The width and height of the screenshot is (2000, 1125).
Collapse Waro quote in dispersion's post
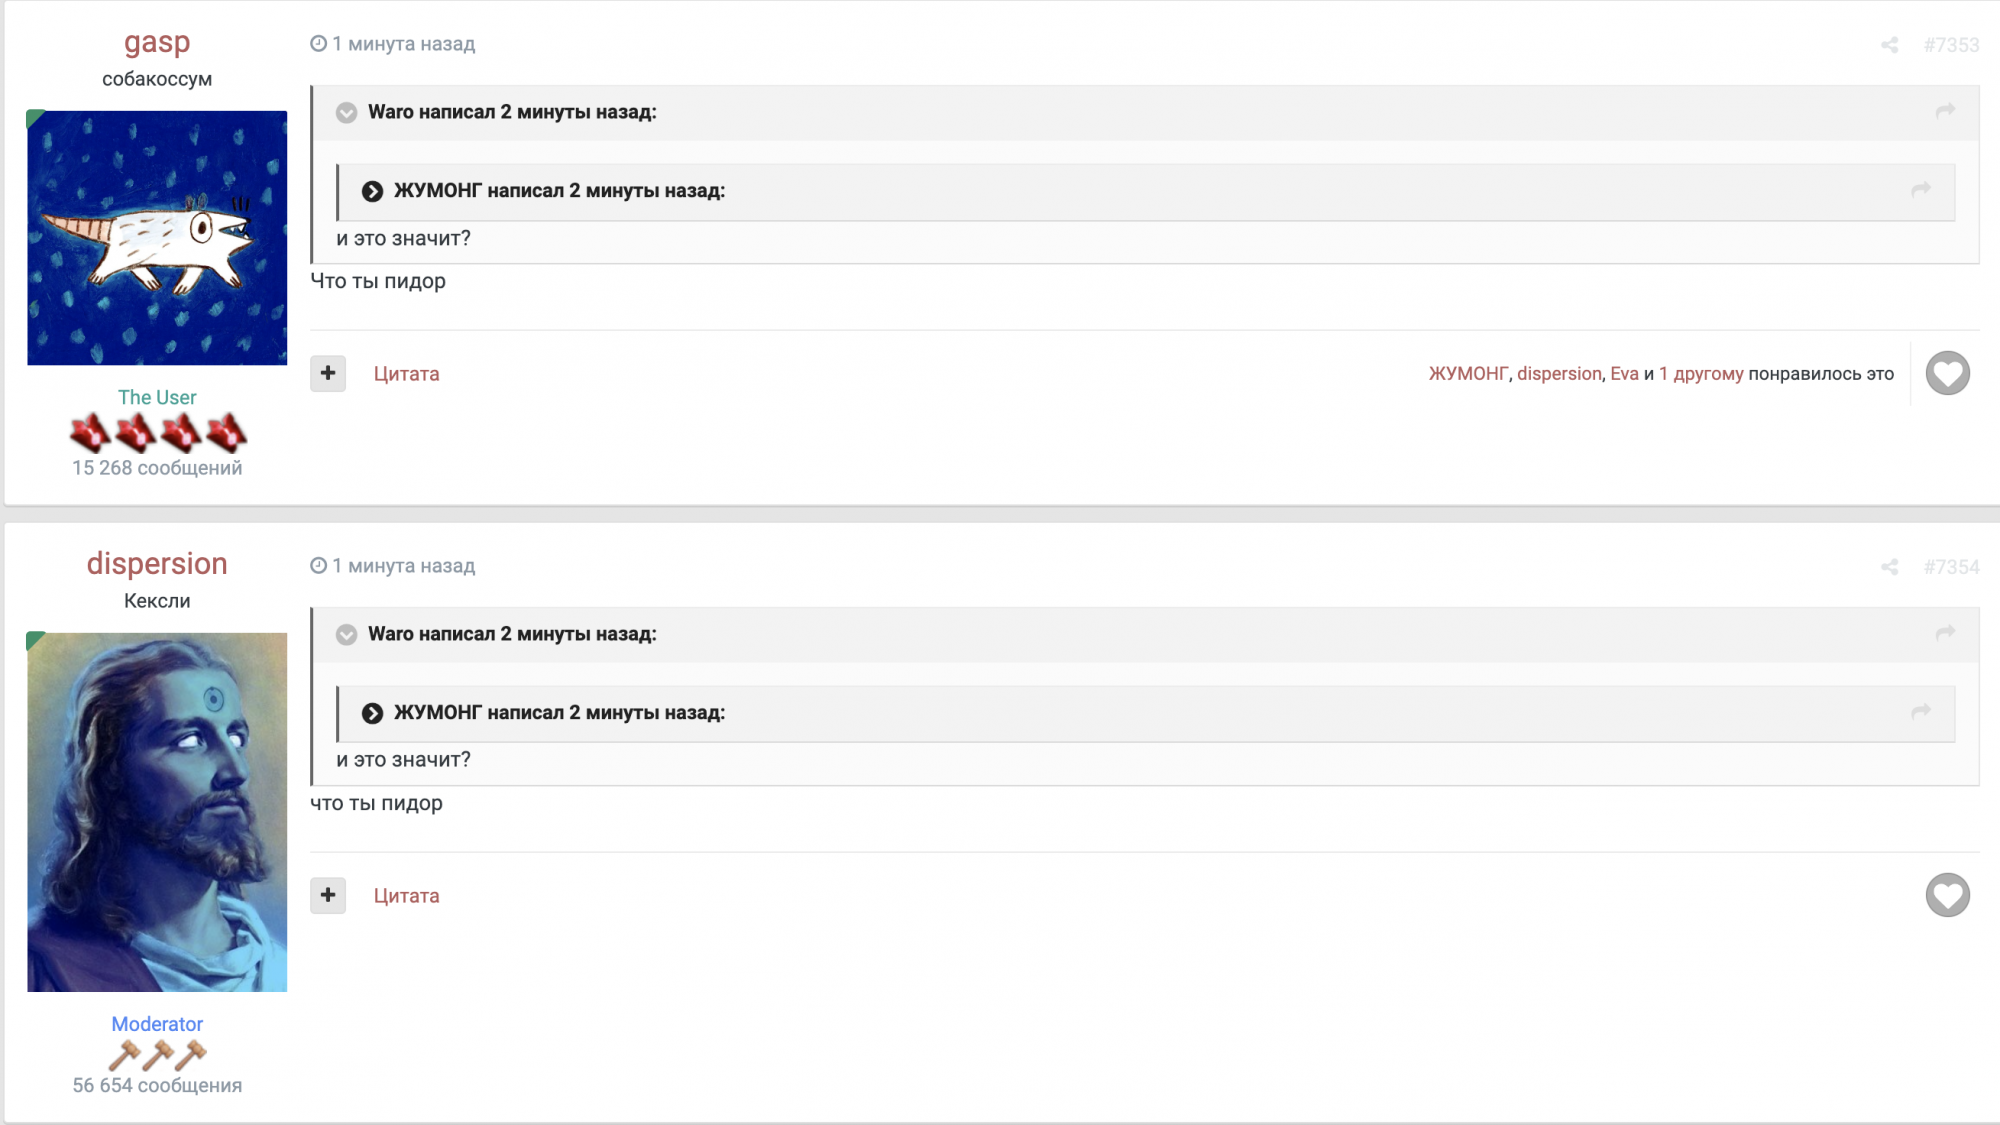pyautogui.click(x=346, y=635)
